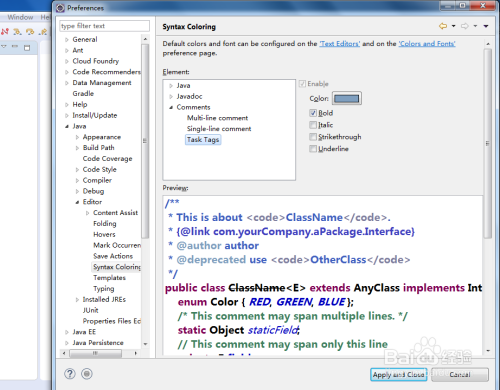Select Java Persistence preference node
Viewport: 500px width, 390px height.
pyautogui.click(x=98, y=343)
